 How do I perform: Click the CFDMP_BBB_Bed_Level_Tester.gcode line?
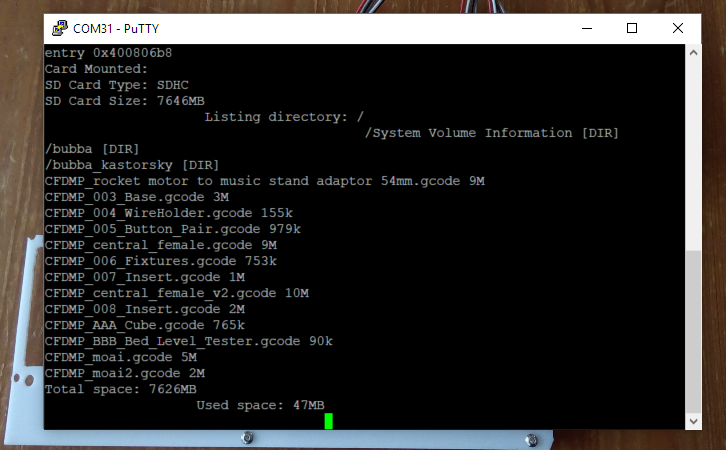pyautogui.click(x=188, y=341)
